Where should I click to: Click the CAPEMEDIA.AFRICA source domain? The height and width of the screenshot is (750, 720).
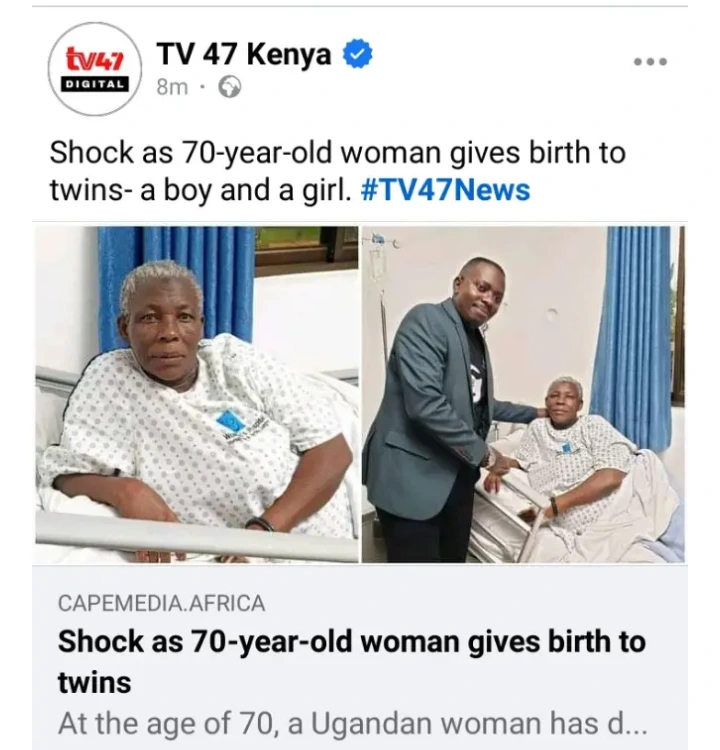pos(162,603)
